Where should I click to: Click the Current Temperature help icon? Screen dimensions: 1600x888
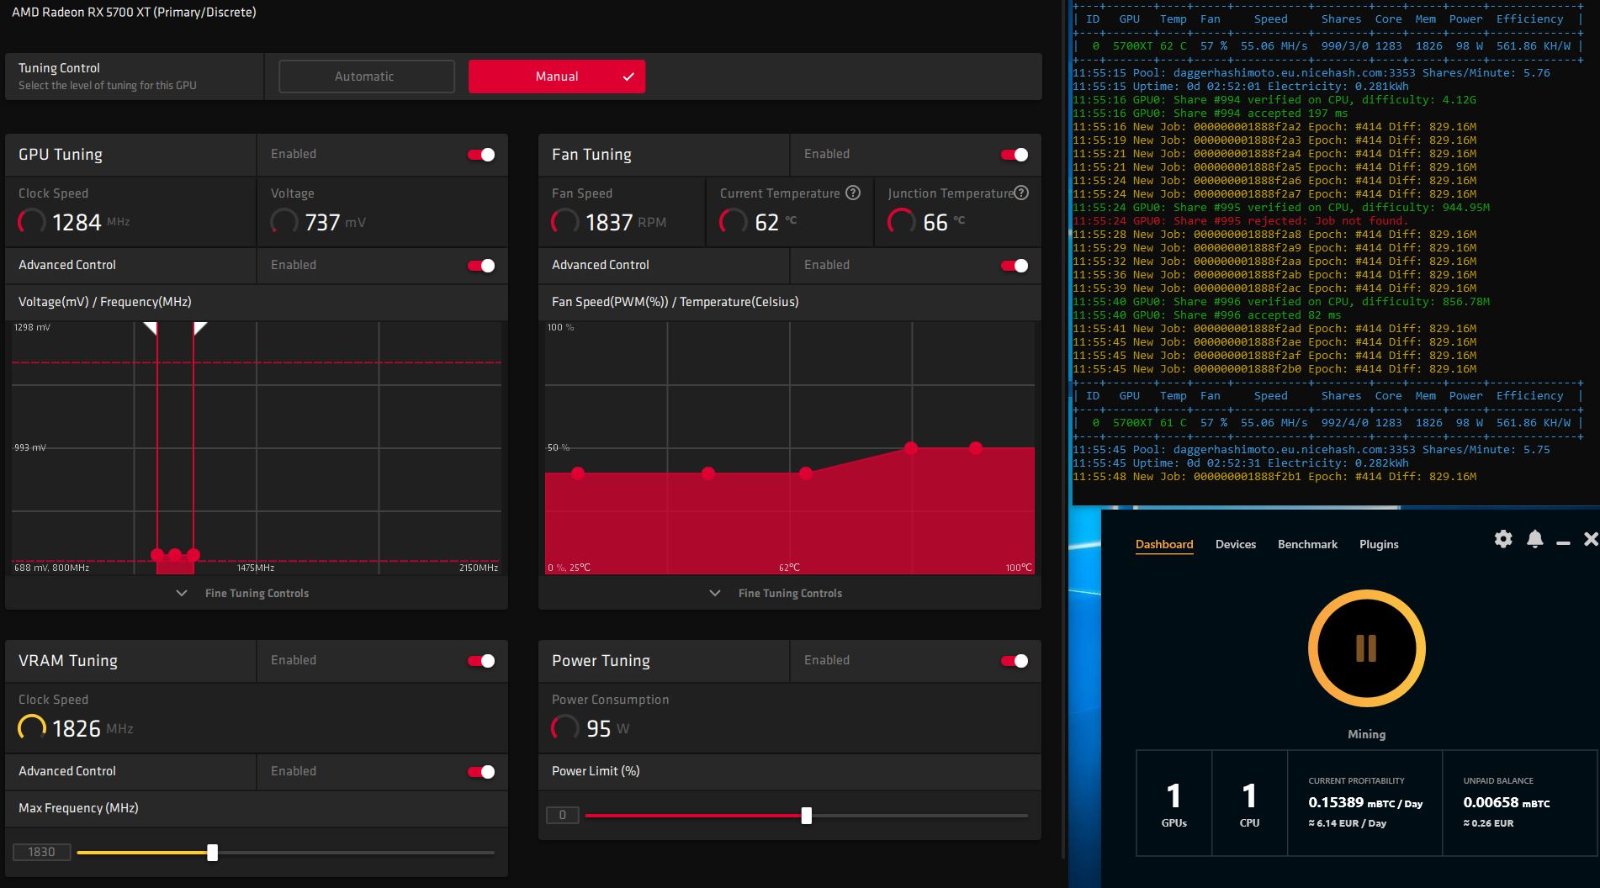pos(853,193)
